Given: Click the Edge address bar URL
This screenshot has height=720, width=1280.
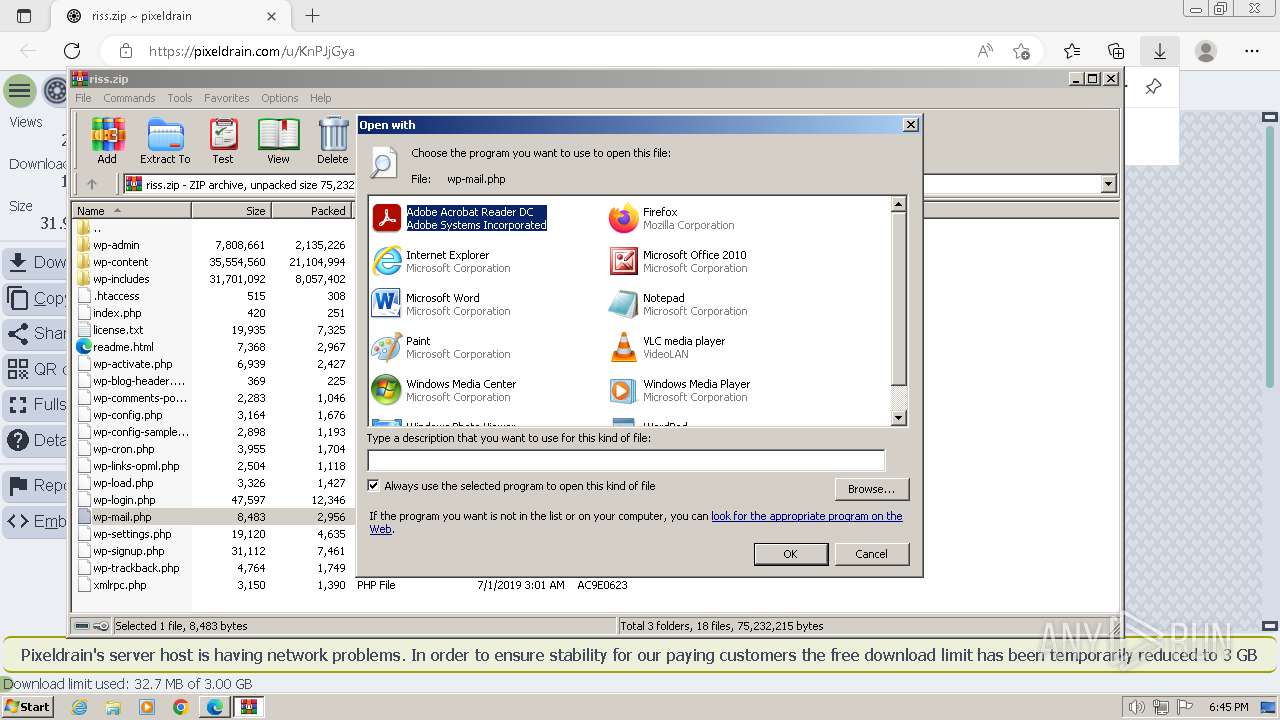Looking at the screenshot, I should coord(252,51).
